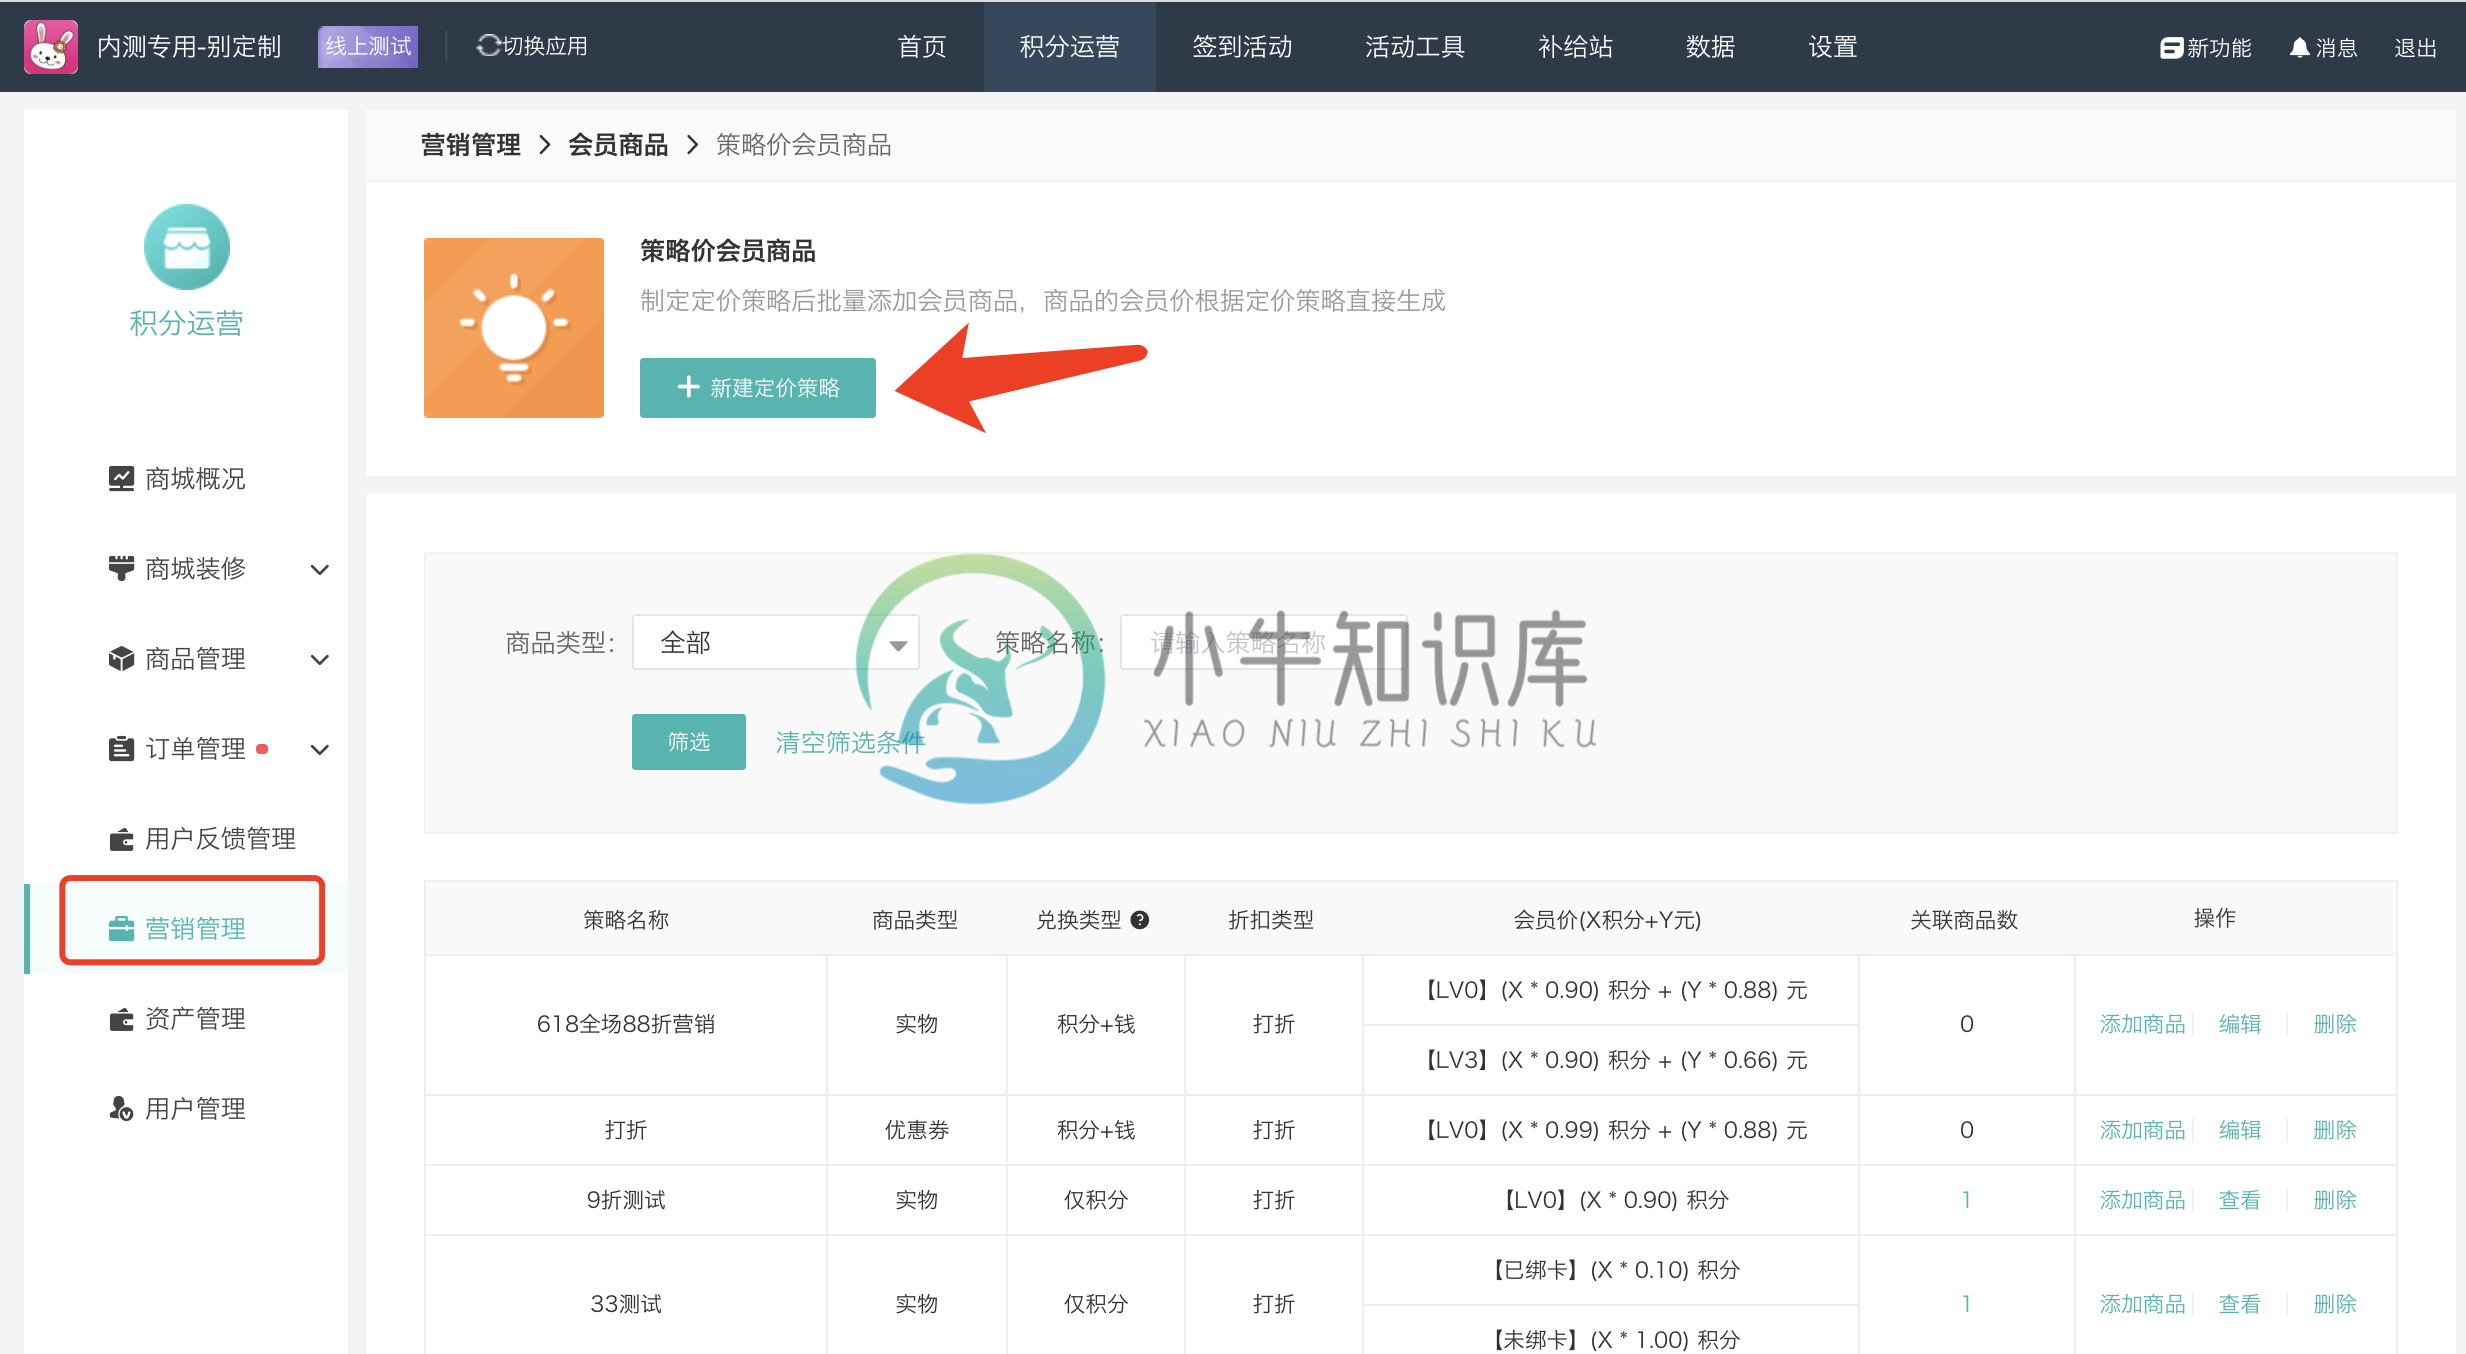Click the 商品管理 box icon
This screenshot has width=2466, height=1354.
coord(121,658)
